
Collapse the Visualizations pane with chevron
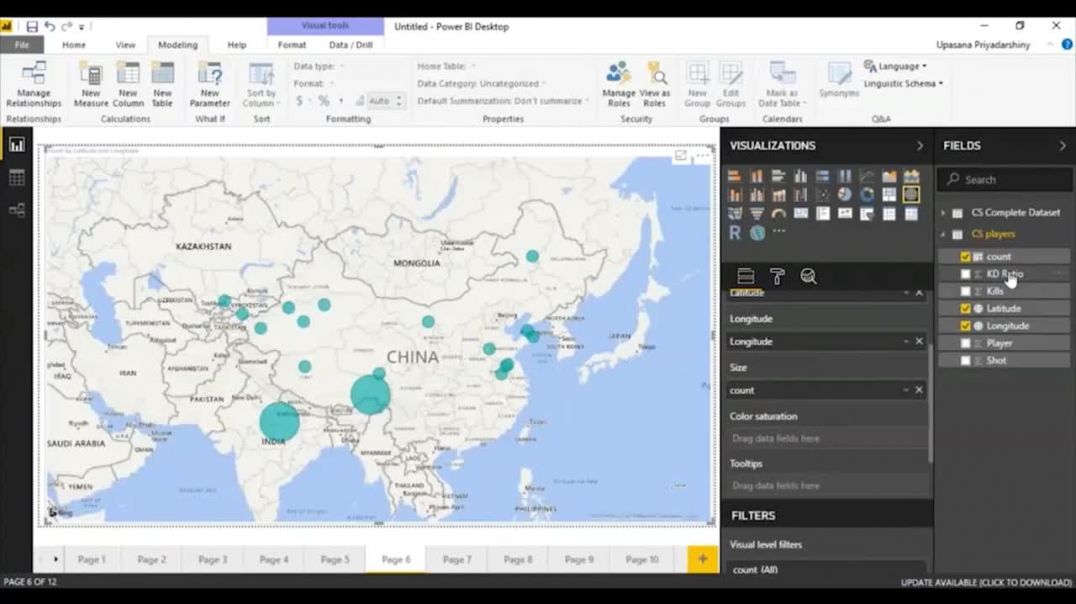coord(920,146)
